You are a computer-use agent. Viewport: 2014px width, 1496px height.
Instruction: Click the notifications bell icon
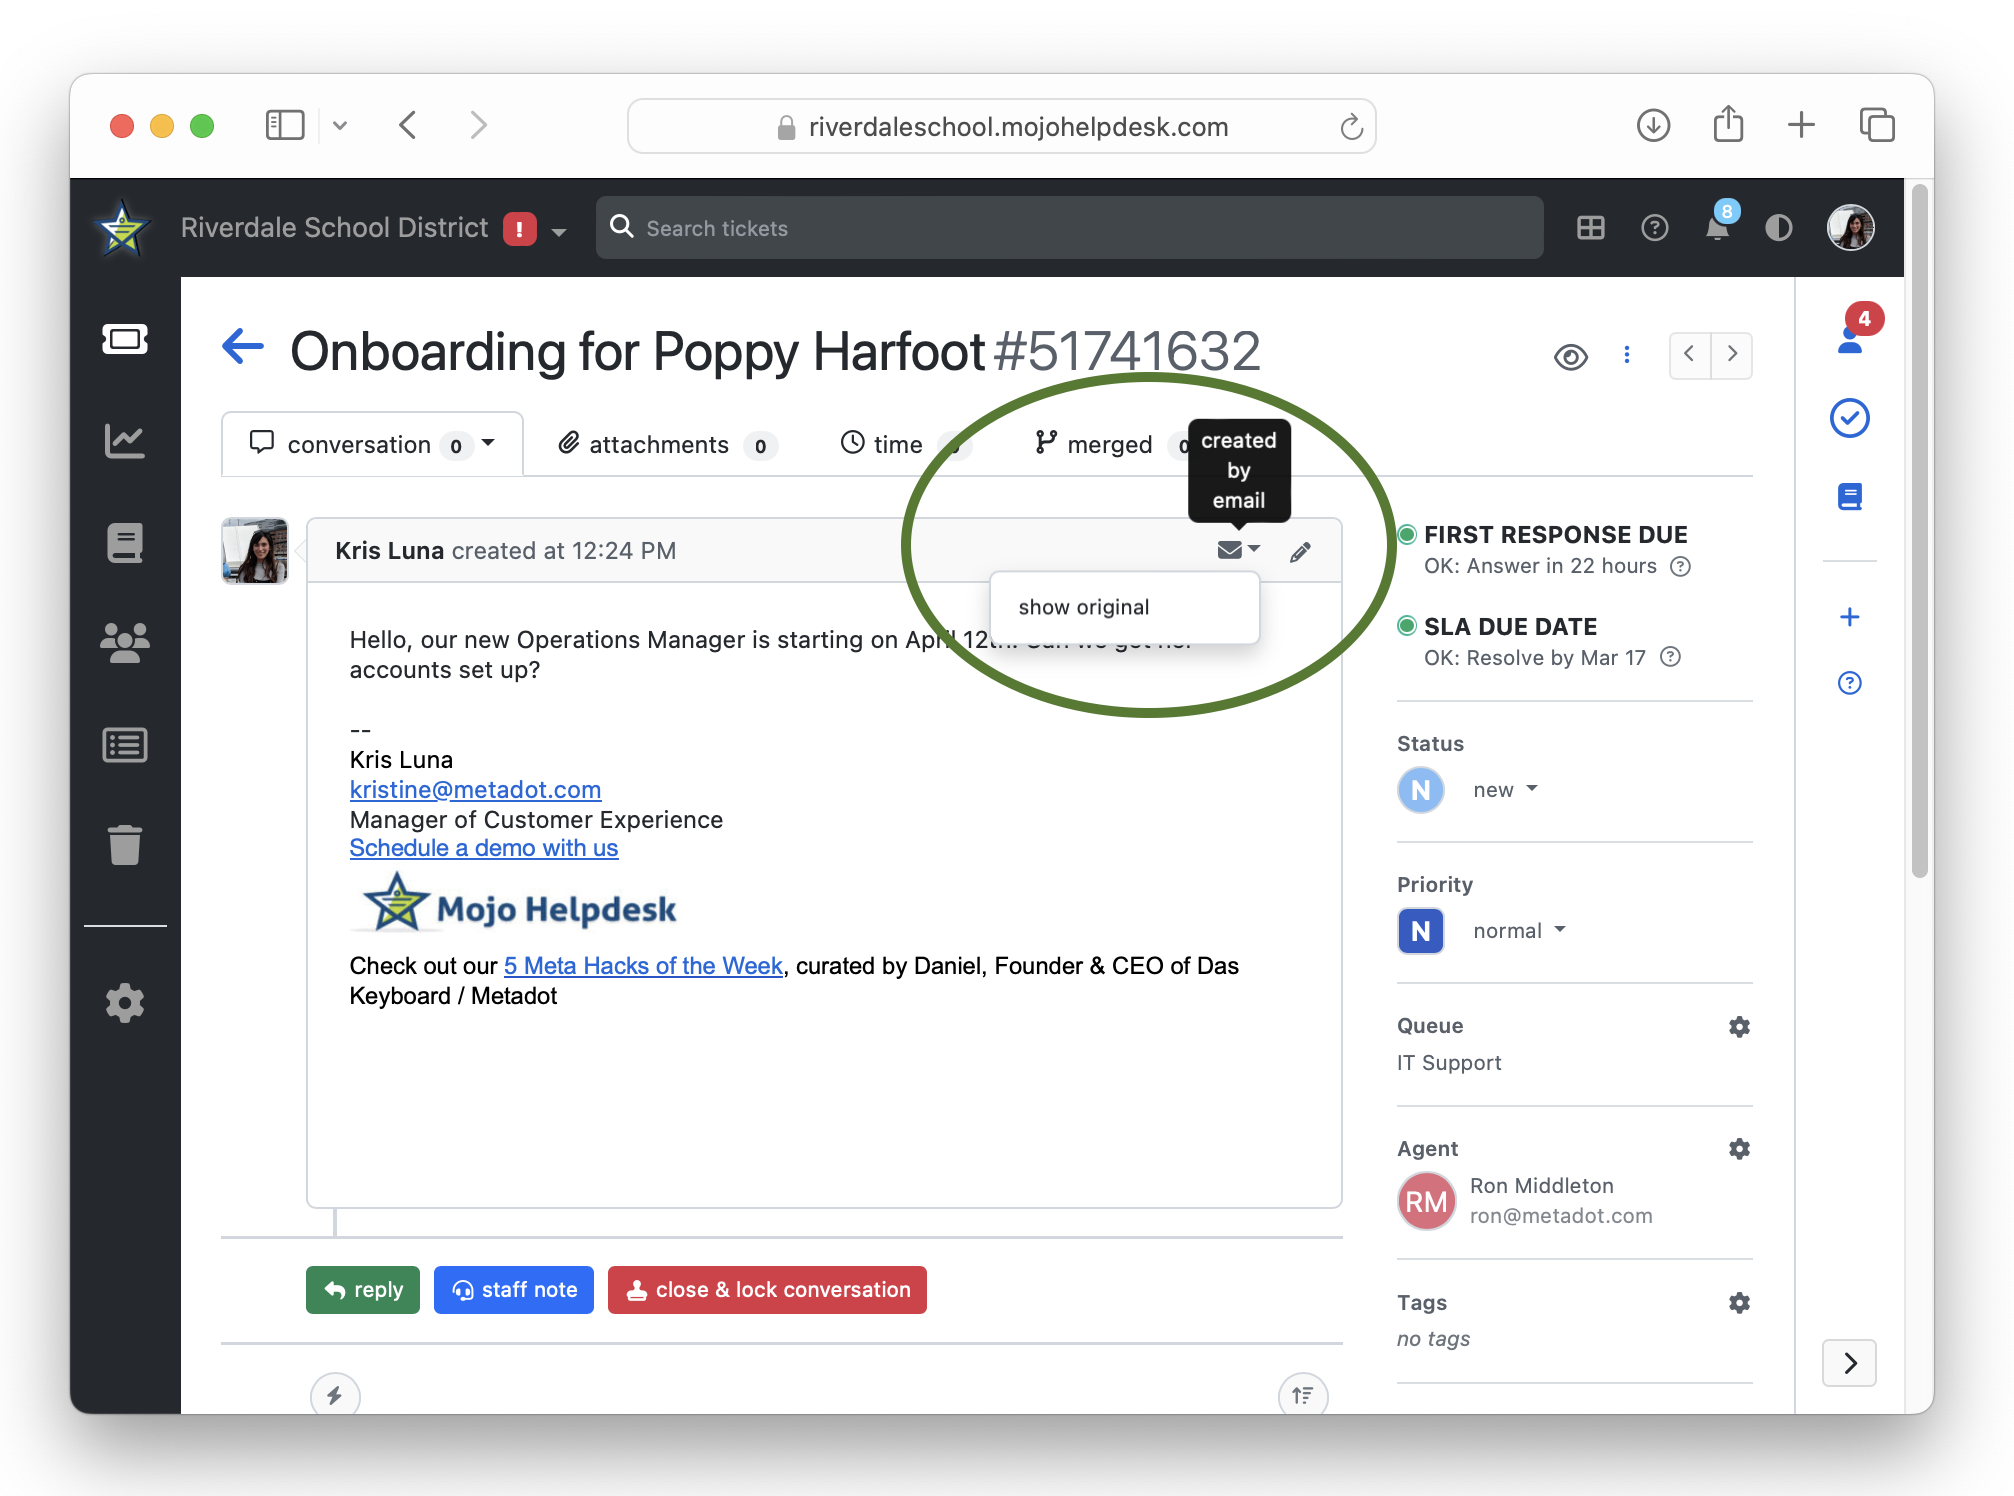pyautogui.click(x=1716, y=228)
